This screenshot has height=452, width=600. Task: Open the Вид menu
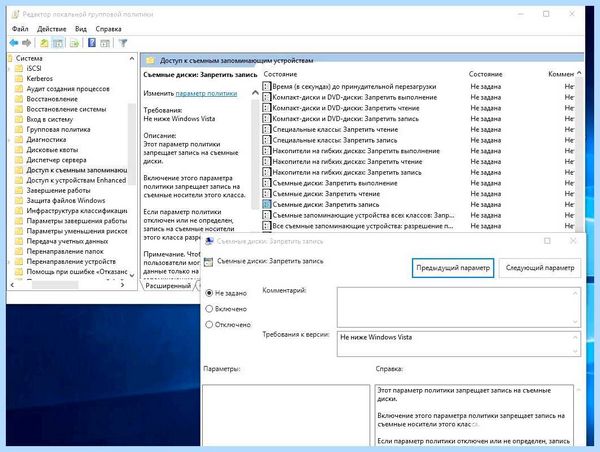tap(81, 29)
